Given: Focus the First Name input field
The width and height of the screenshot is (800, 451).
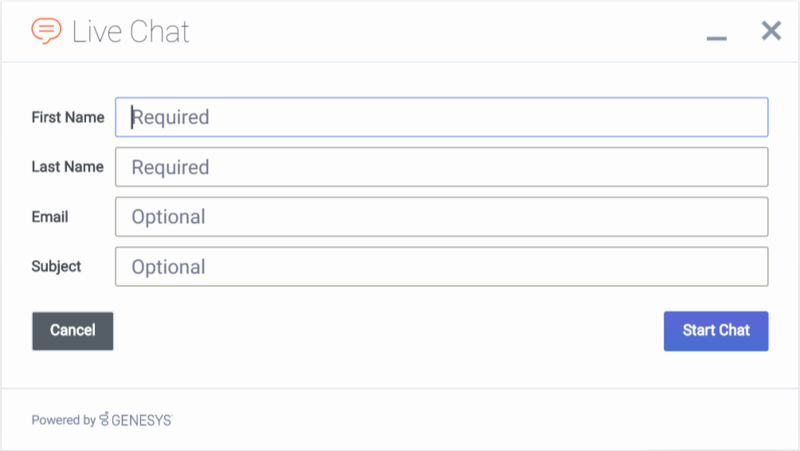Looking at the screenshot, I should 441,117.
